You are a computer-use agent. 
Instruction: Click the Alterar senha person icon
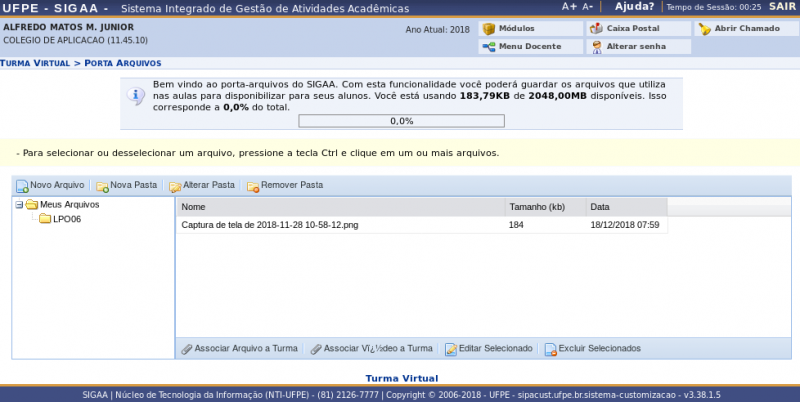(x=596, y=47)
